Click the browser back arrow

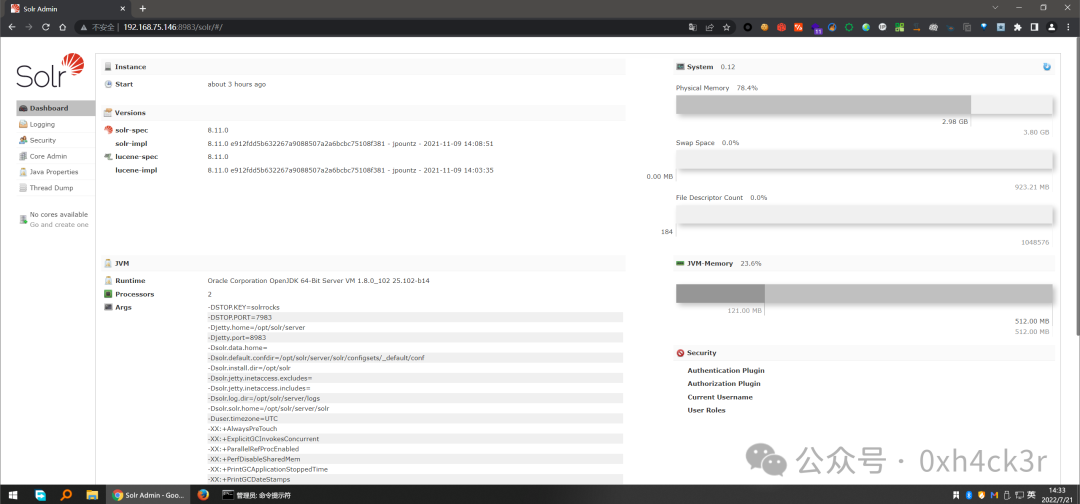pos(12,27)
